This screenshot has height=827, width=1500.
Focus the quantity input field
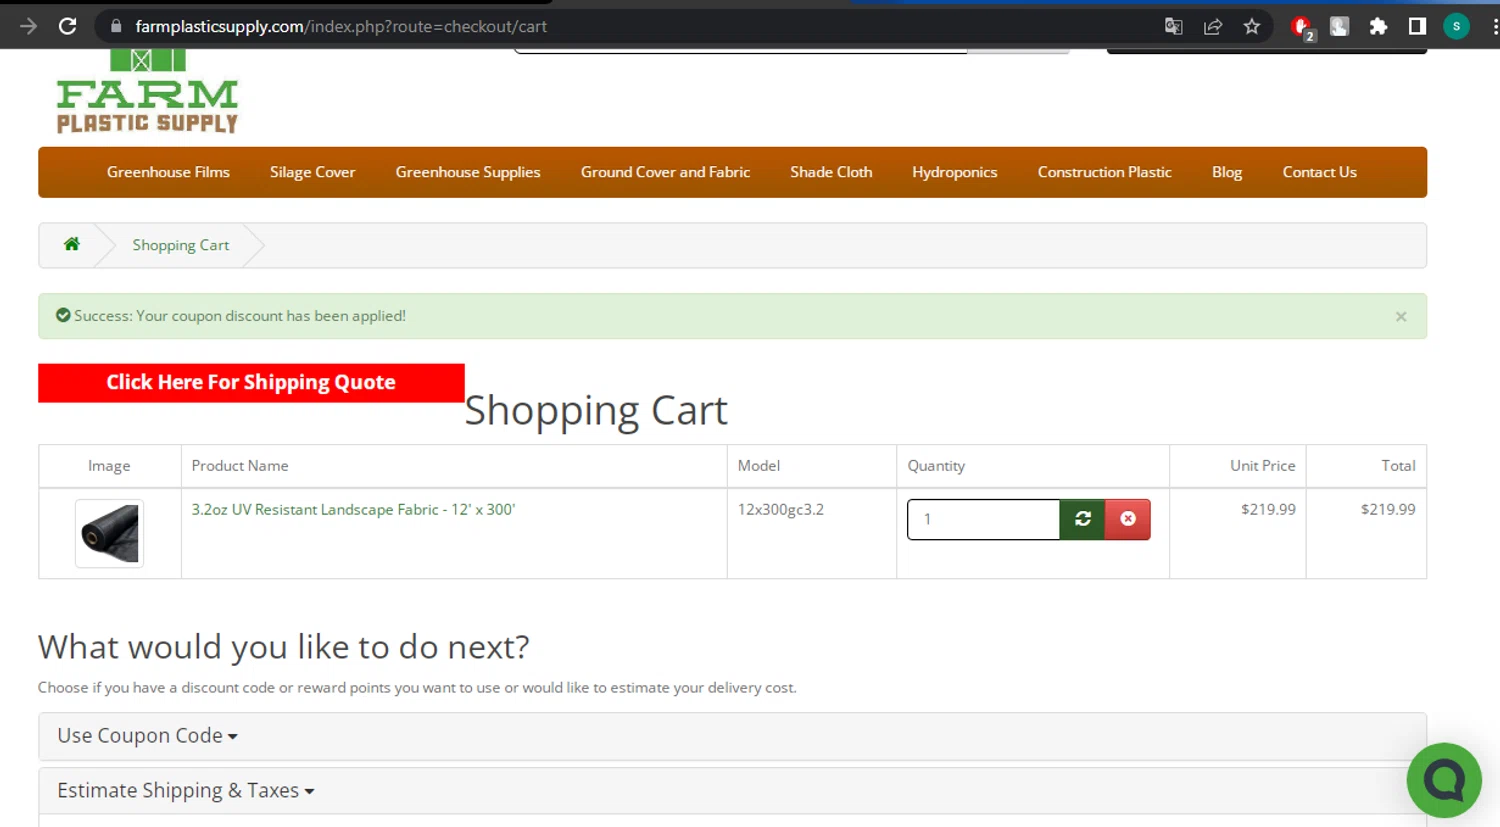983,519
